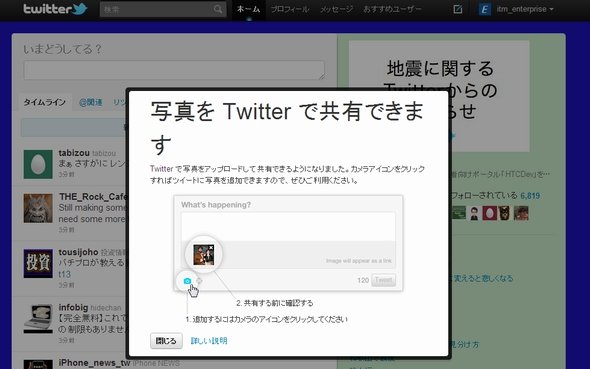This screenshot has height=369, width=590.
Task: Open the ホーム tab in the top navigation
Action: click(x=248, y=9)
